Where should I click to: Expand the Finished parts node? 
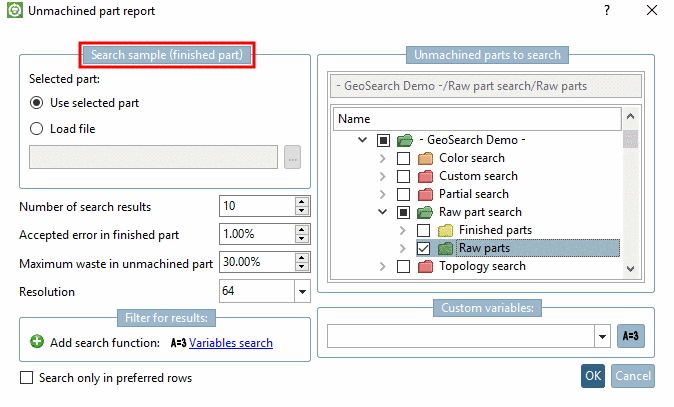point(403,230)
